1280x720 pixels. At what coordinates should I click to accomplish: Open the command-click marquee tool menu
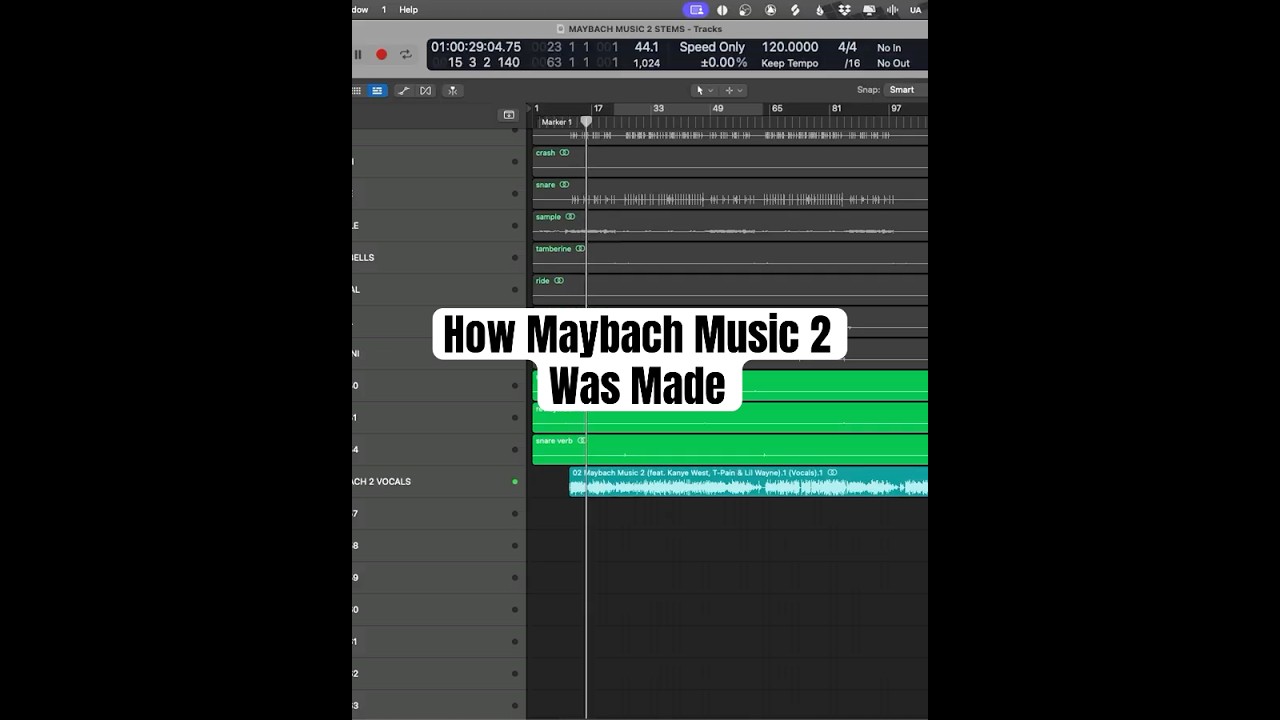pos(733,90)
